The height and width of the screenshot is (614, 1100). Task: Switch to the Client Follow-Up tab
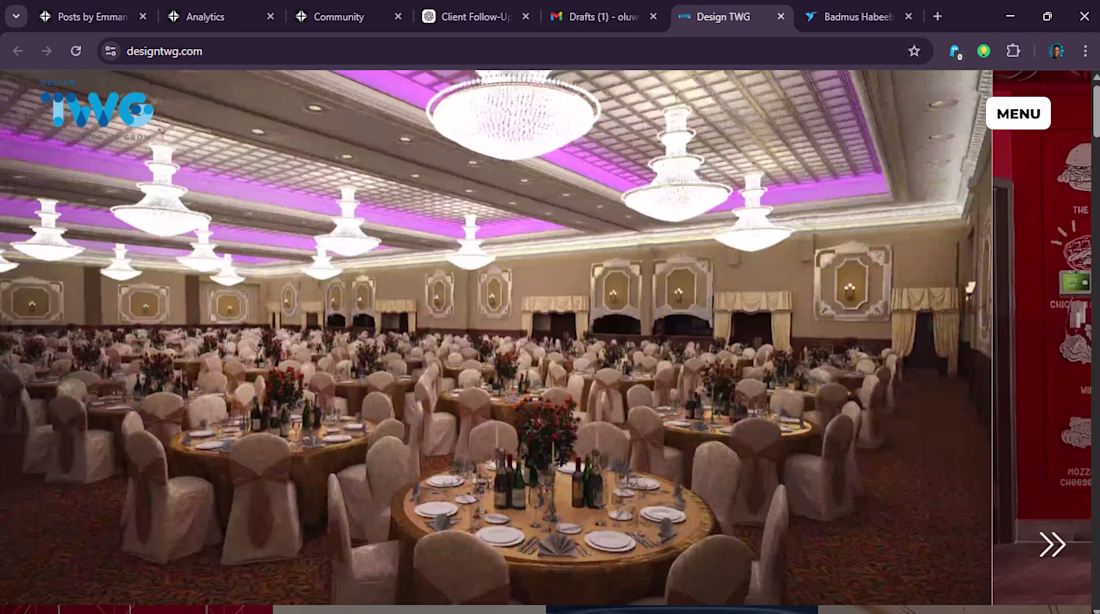476,17
